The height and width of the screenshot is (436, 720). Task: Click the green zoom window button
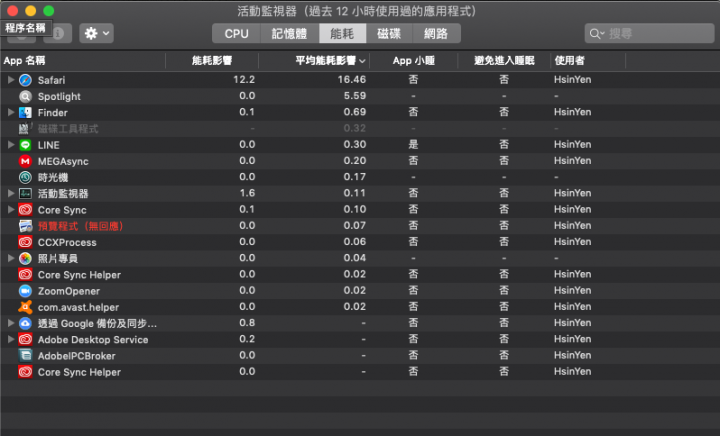49,11
